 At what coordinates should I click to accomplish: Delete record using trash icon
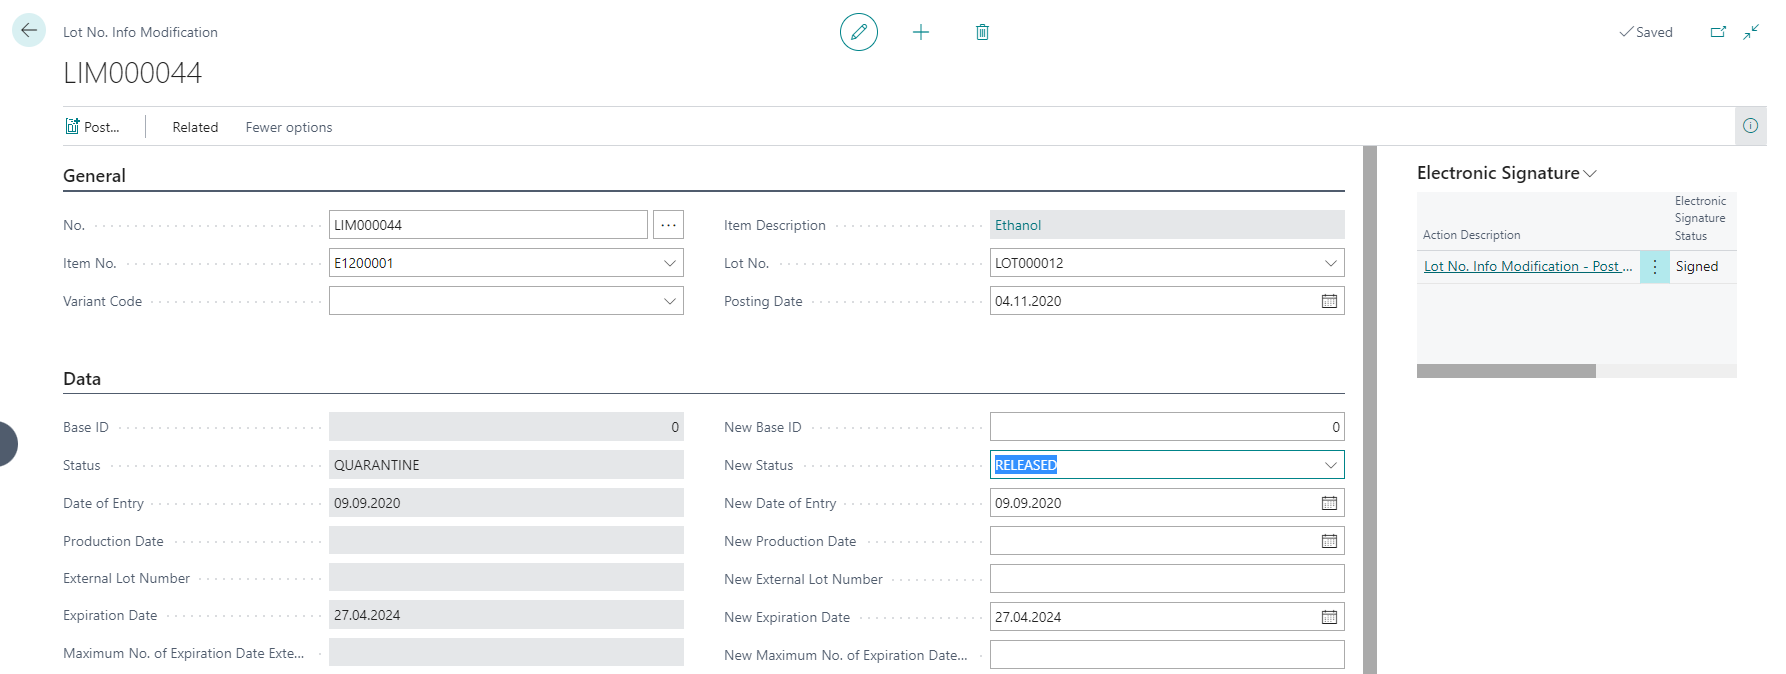click(982, 32)
